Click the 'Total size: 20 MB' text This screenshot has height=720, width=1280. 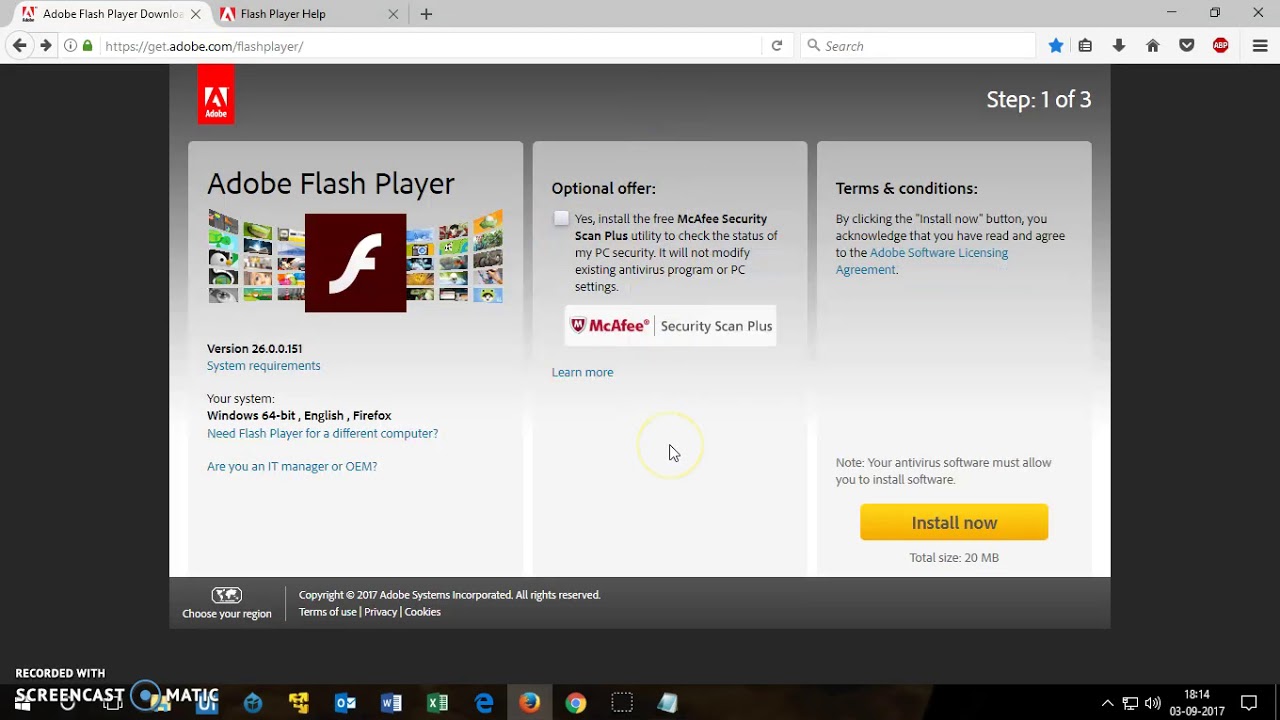point(954,558)
